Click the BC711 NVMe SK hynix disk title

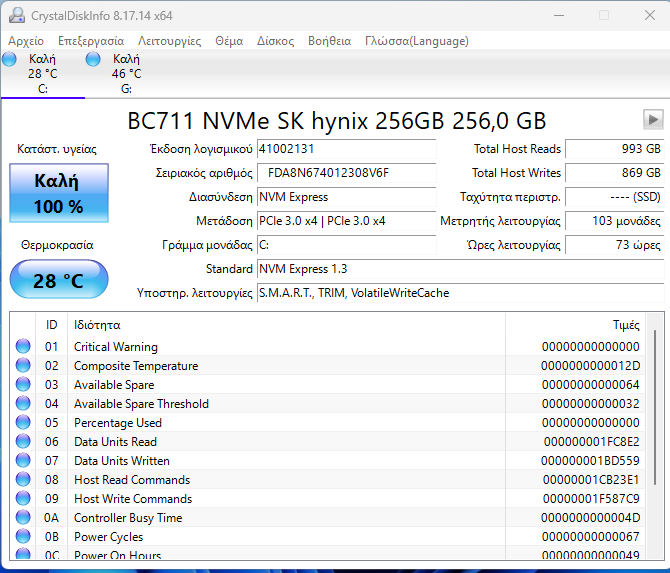click(x=336, y=121)
